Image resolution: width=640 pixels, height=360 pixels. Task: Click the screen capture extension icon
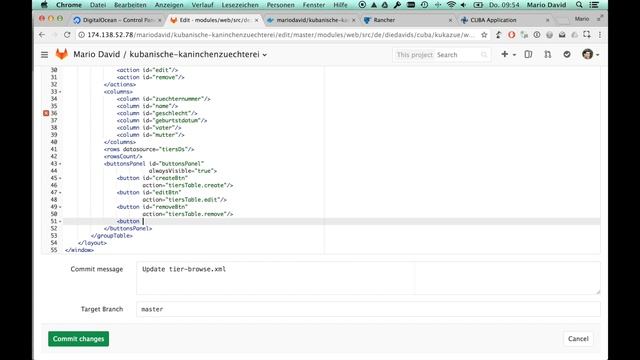click(587, 35)
